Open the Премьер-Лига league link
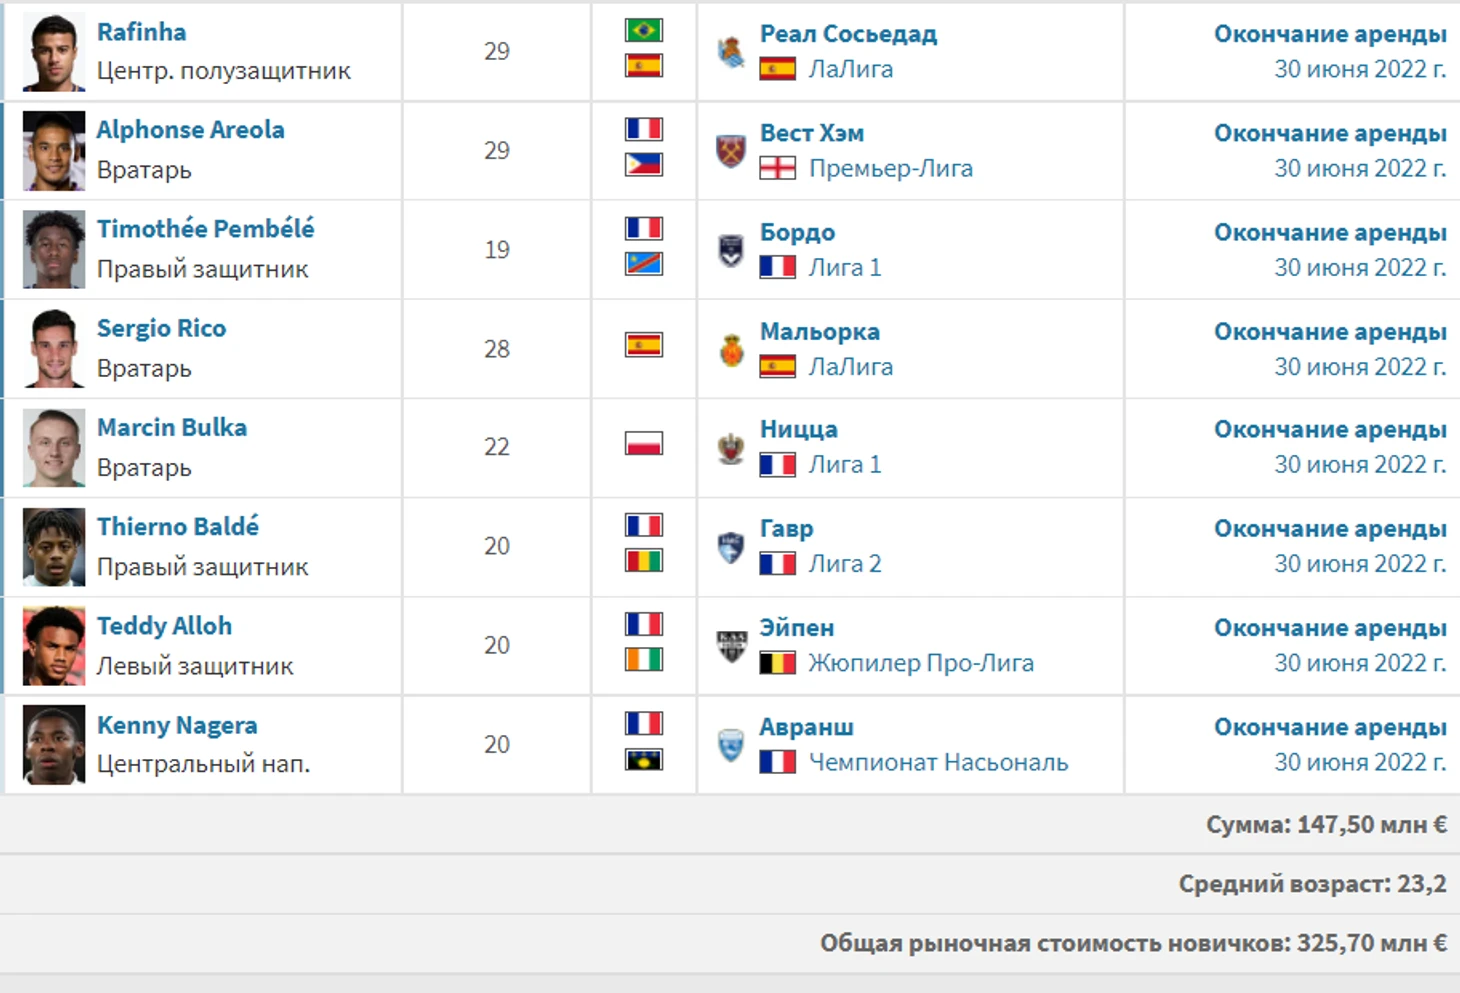 (x=891, y=168)
